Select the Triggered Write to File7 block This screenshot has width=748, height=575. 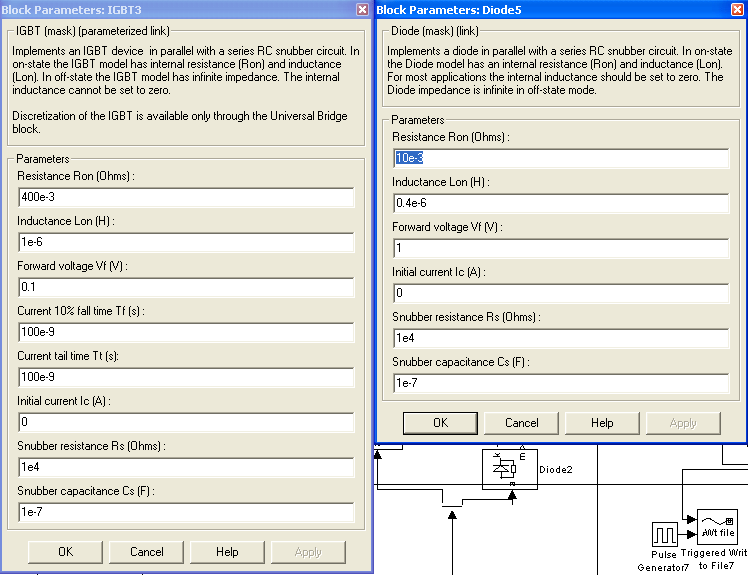pyautogui.click(x=717, y=527)
